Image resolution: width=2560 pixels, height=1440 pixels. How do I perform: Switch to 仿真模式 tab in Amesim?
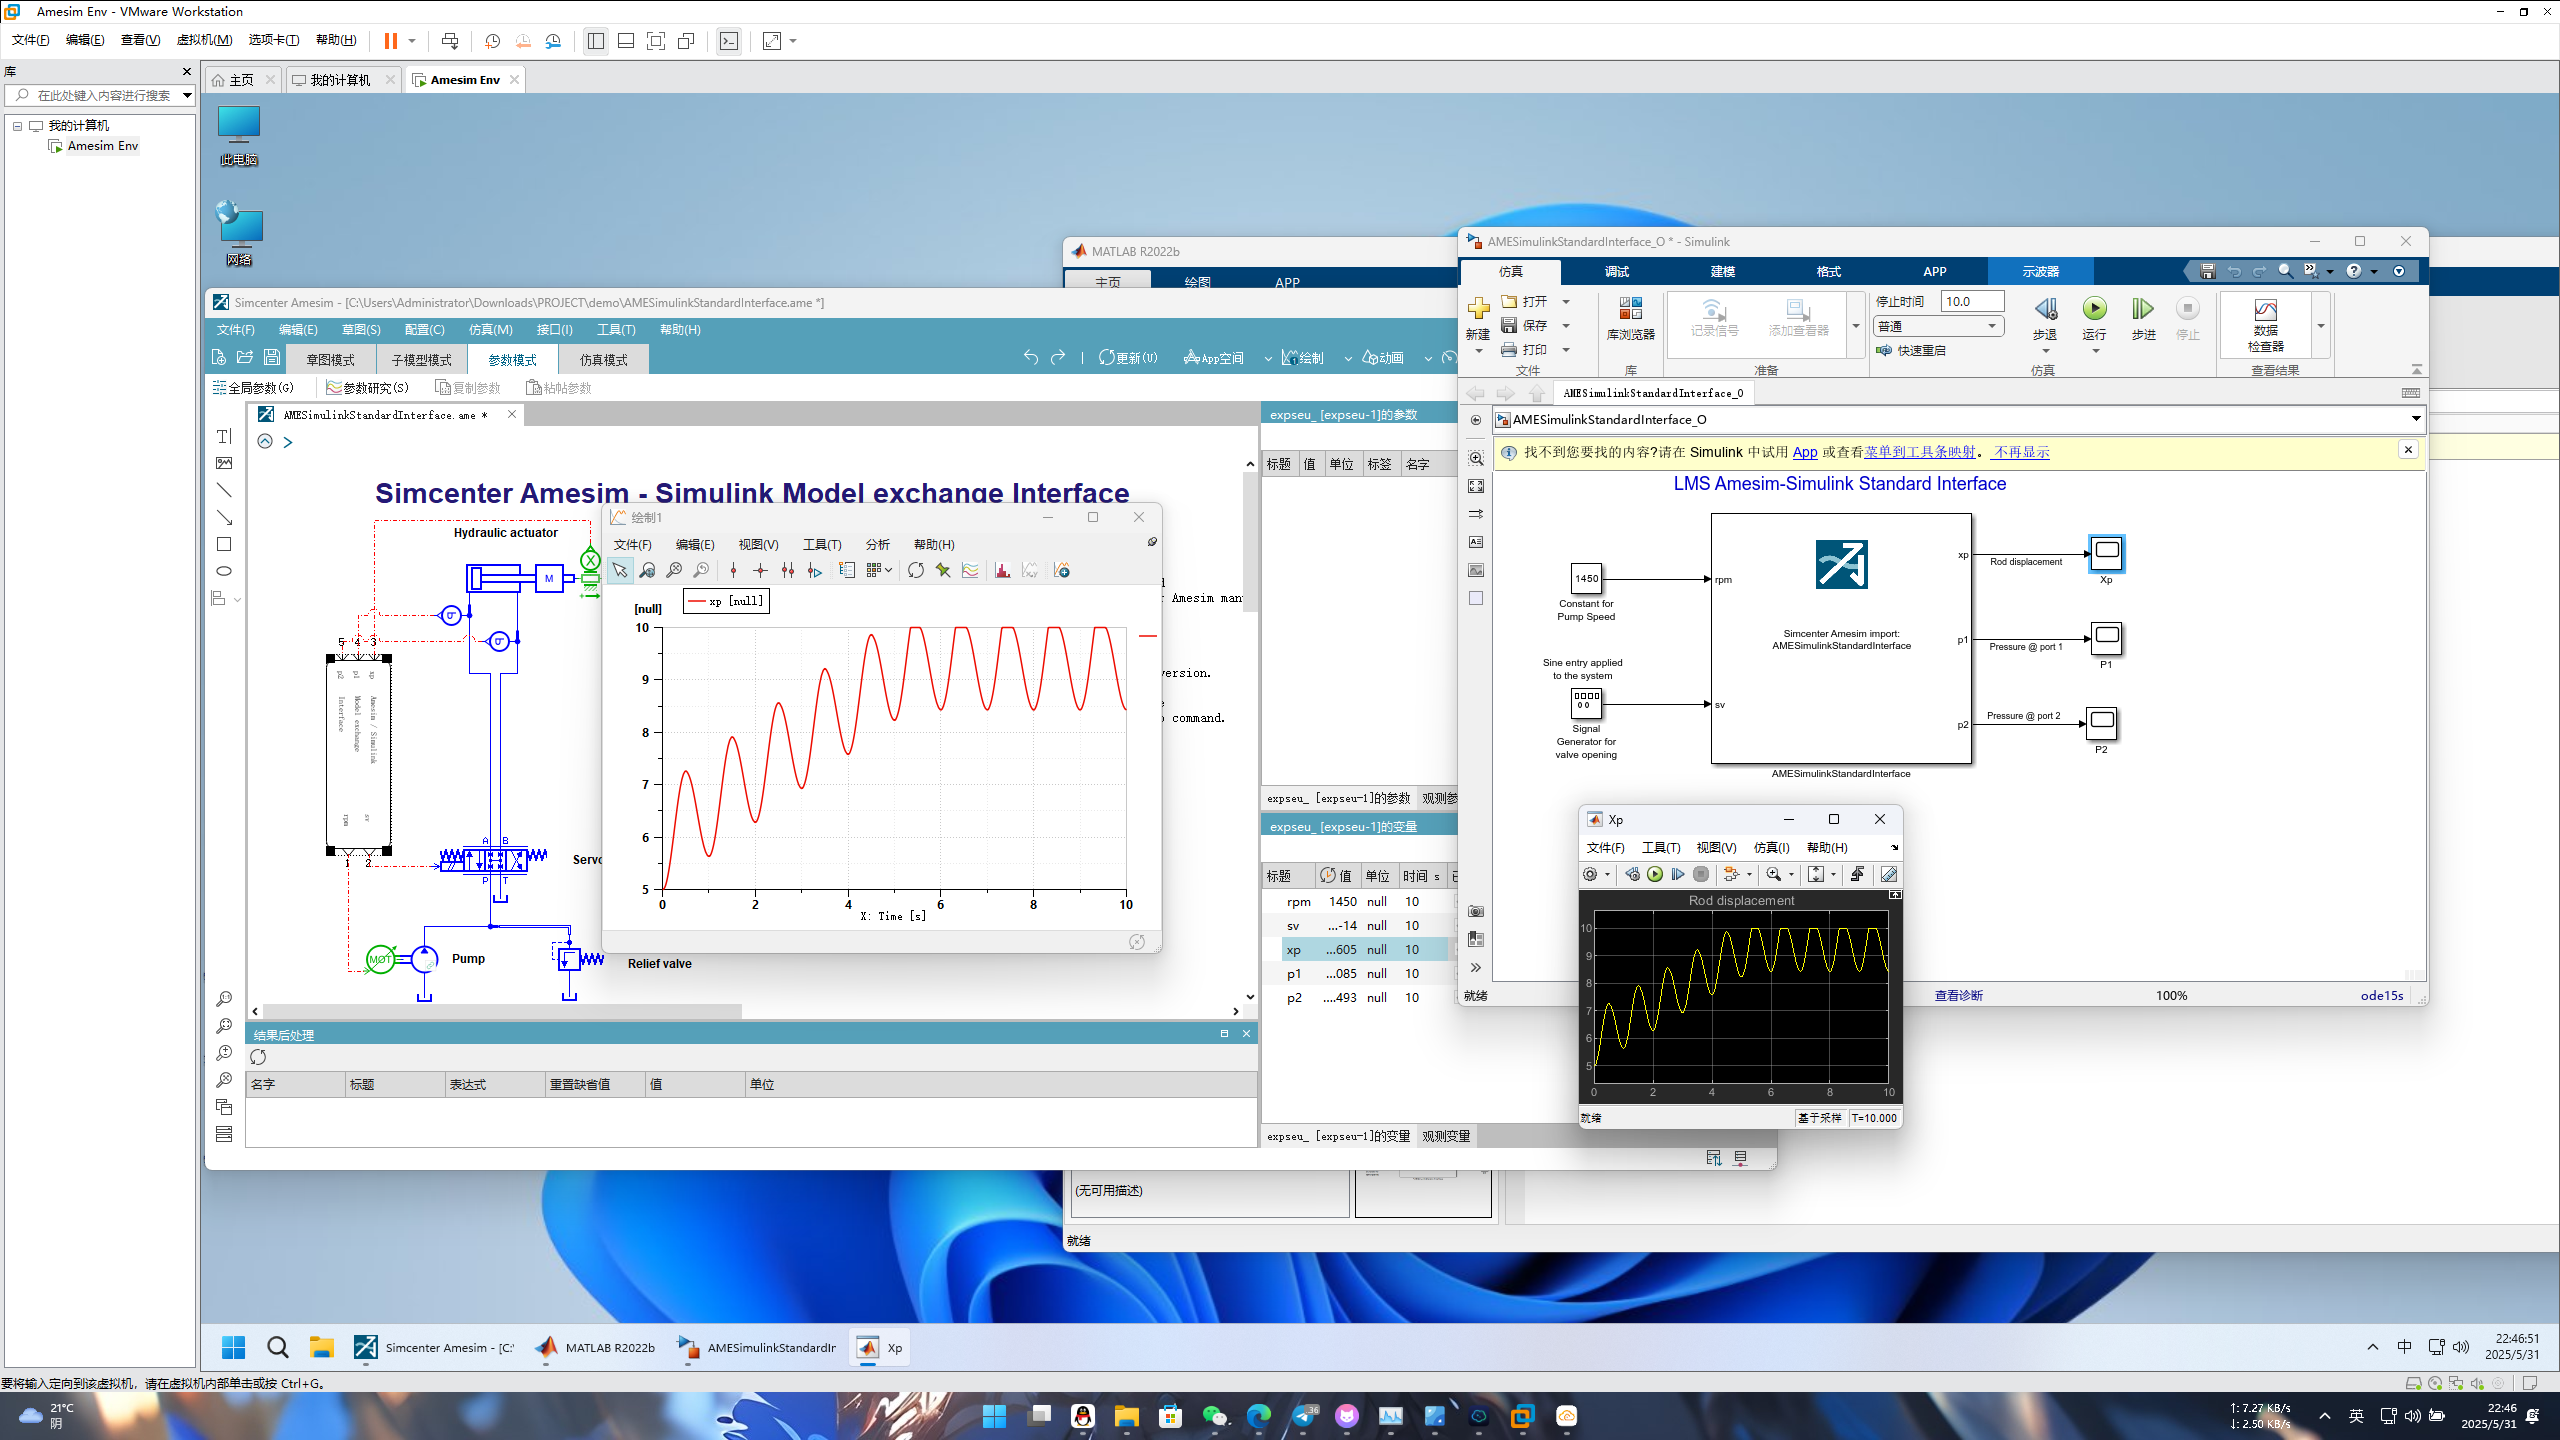604,359
